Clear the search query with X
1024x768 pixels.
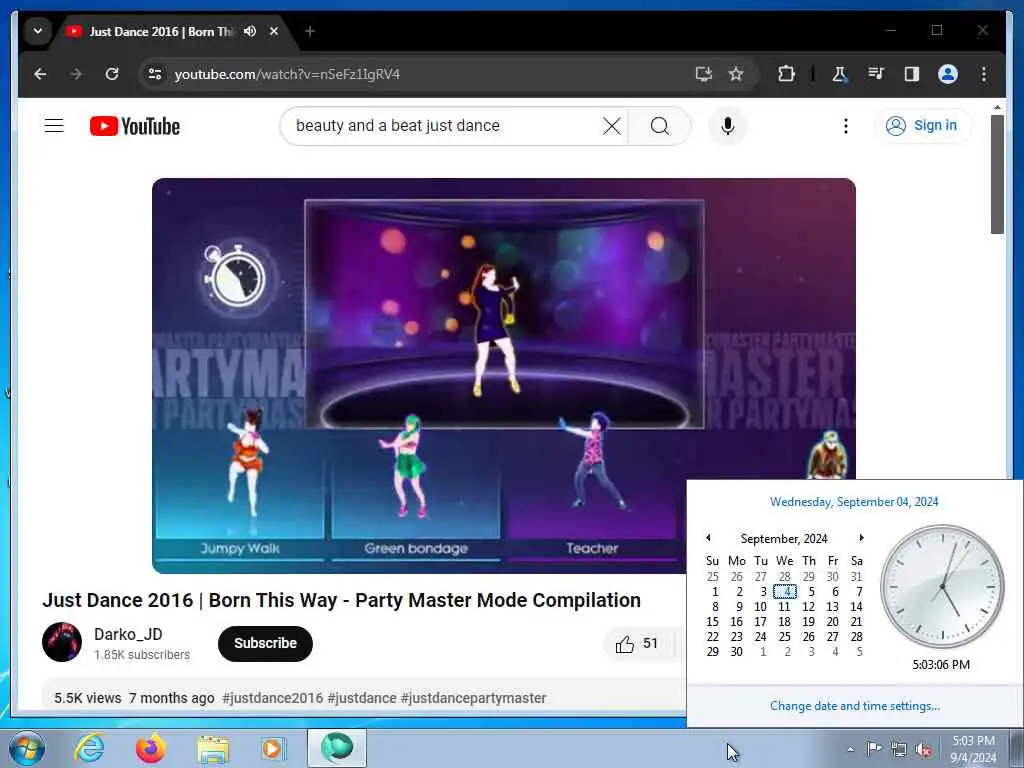click(612, 125)
